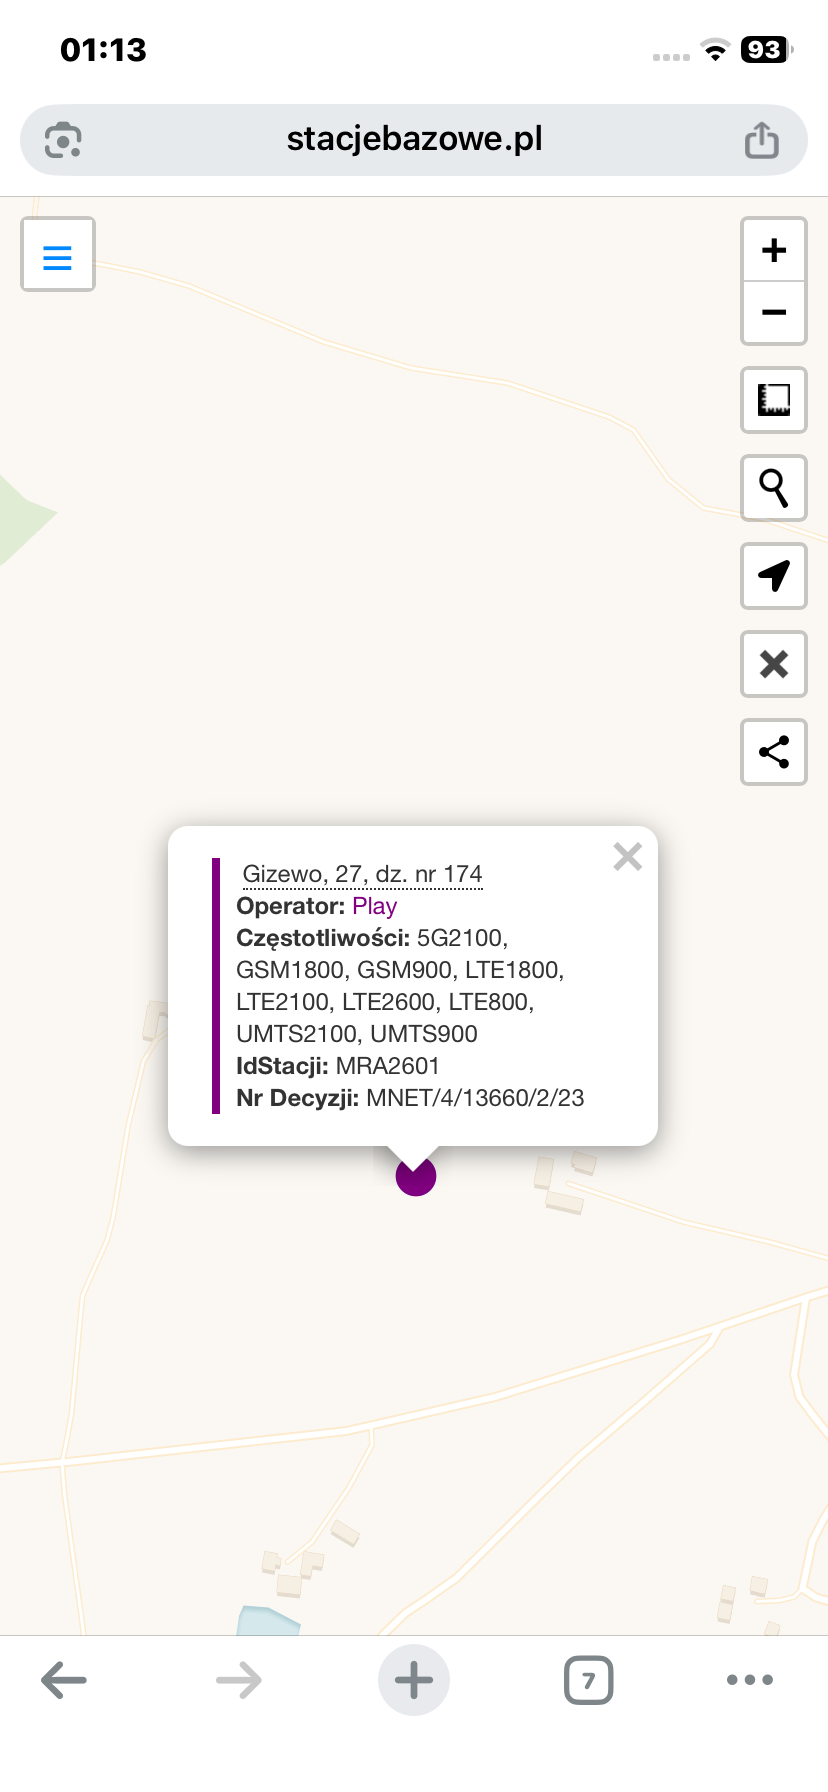Open the map search magnifier tool

[x=774, y=488]
